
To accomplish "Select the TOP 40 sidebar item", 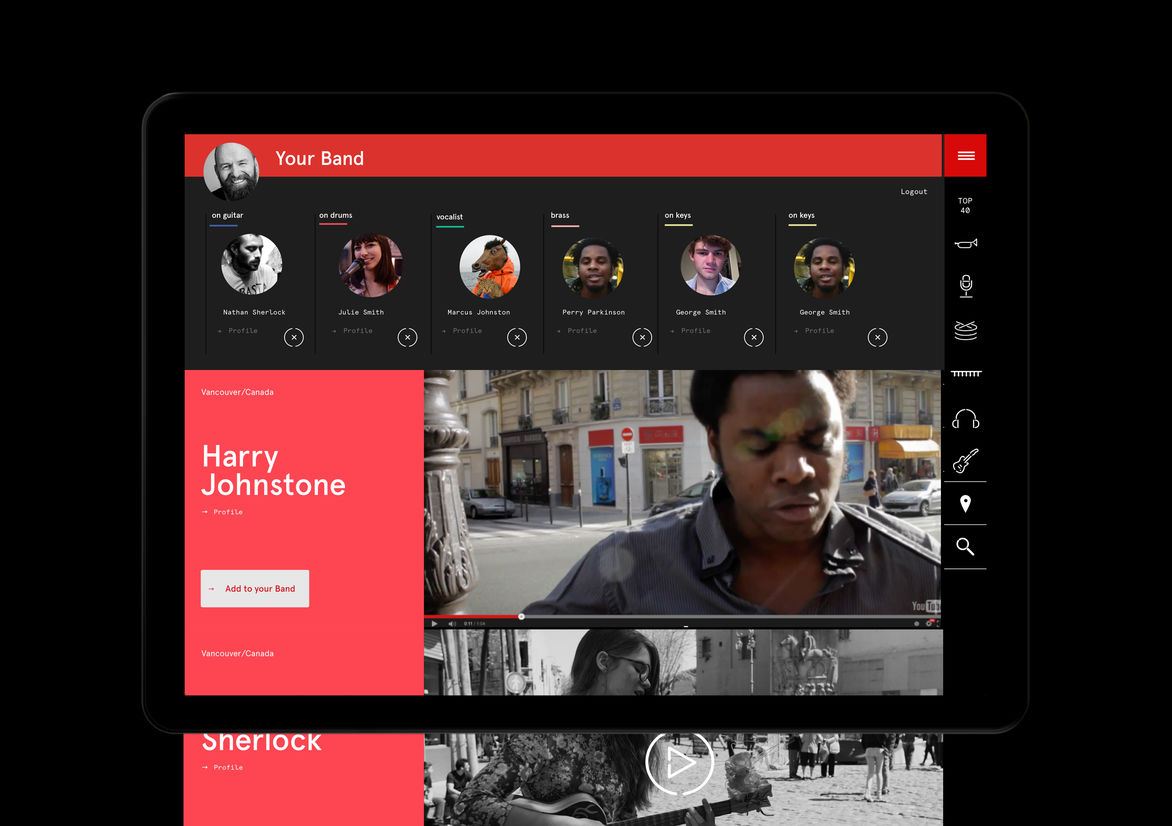I will click(x=965, y=206).
